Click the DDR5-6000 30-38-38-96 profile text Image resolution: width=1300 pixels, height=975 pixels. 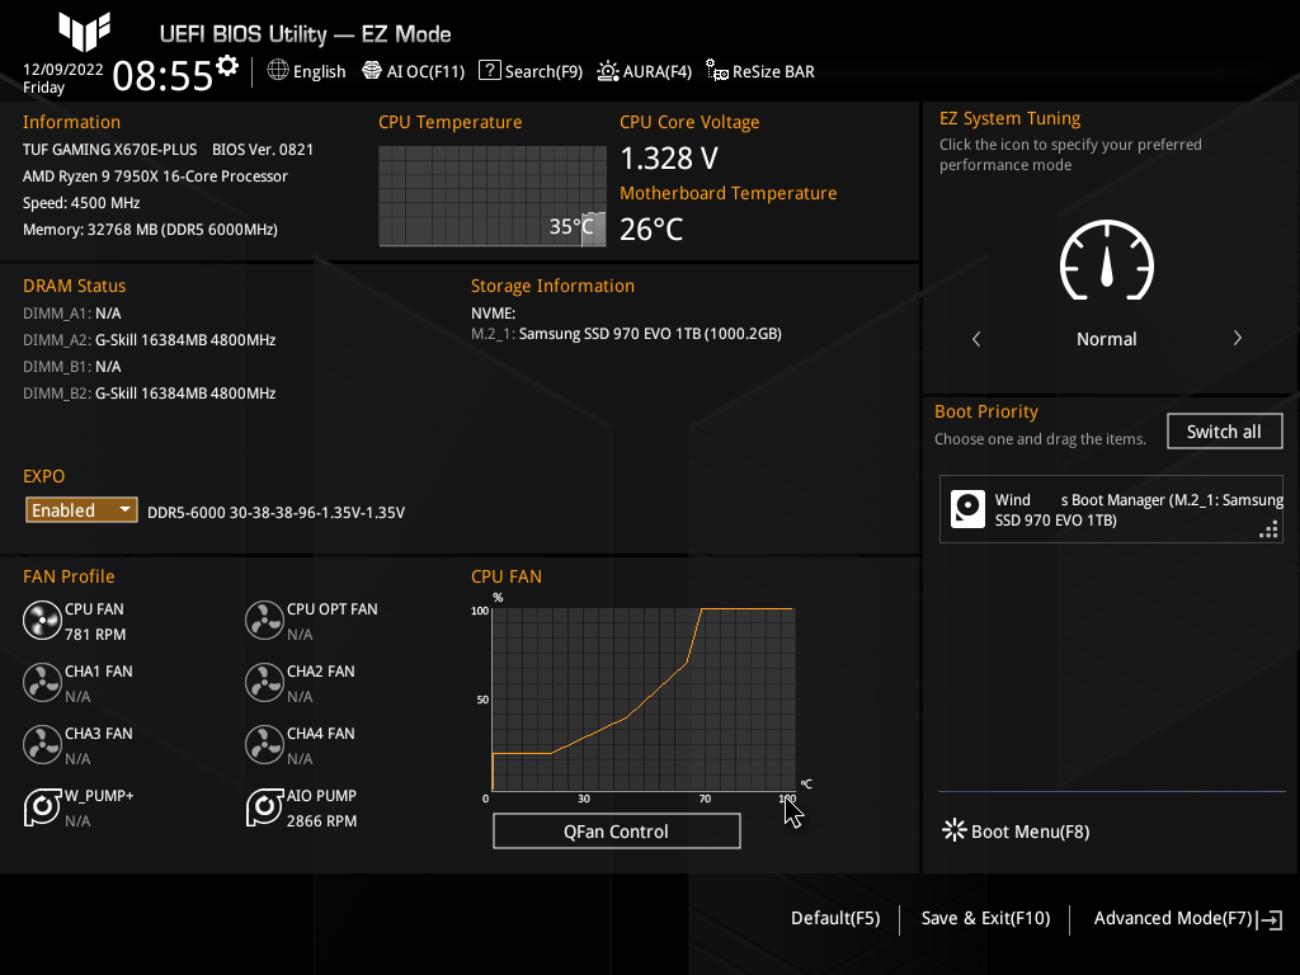click(x=276, y=512)
